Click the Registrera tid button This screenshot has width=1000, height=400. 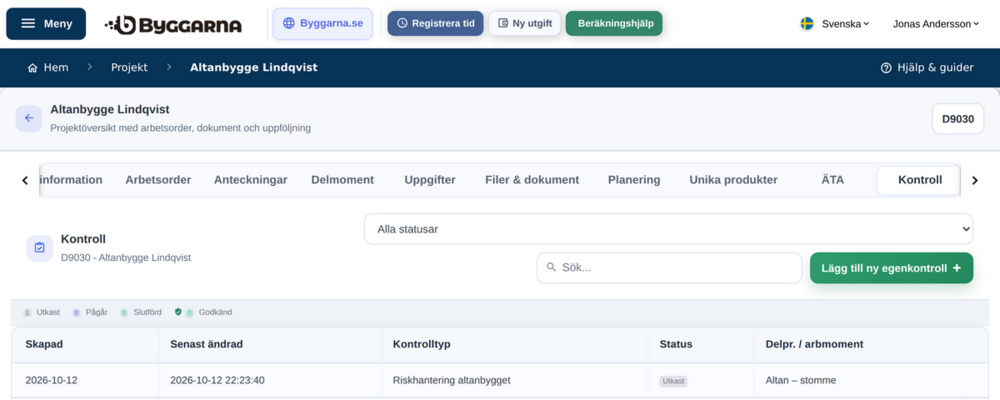(436, 24)
